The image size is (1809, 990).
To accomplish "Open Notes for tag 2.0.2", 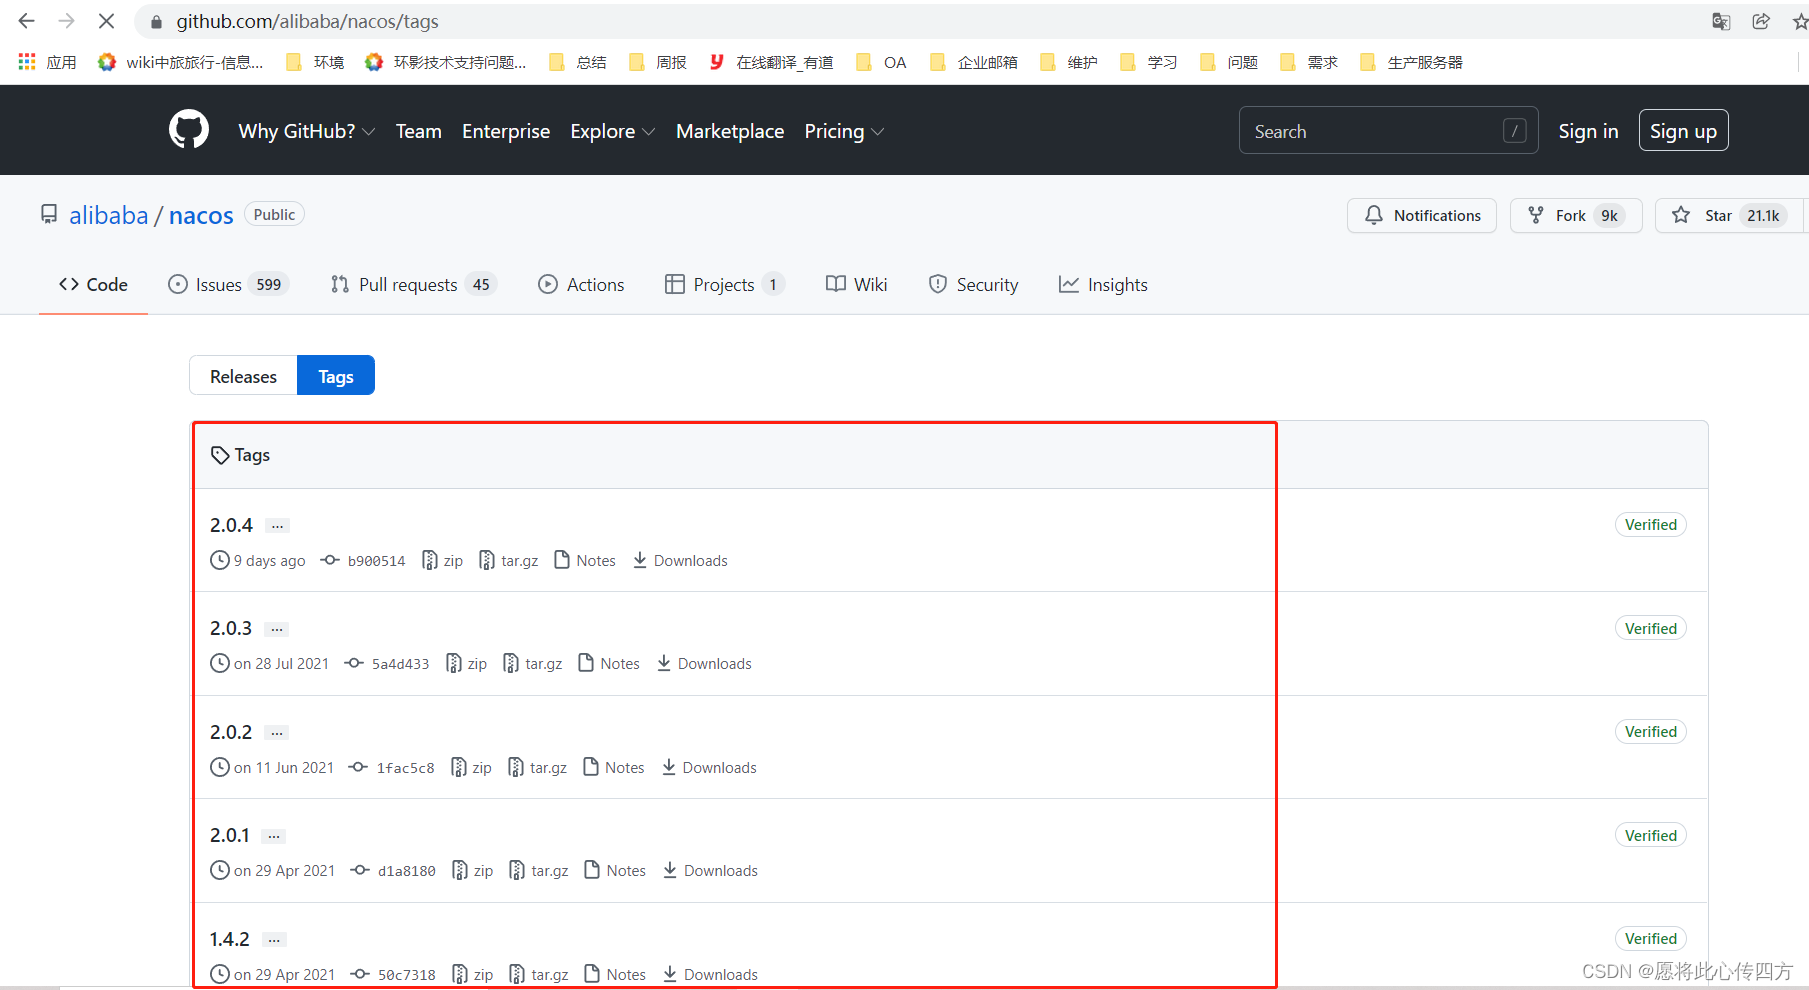I will [x=613, y=768].
